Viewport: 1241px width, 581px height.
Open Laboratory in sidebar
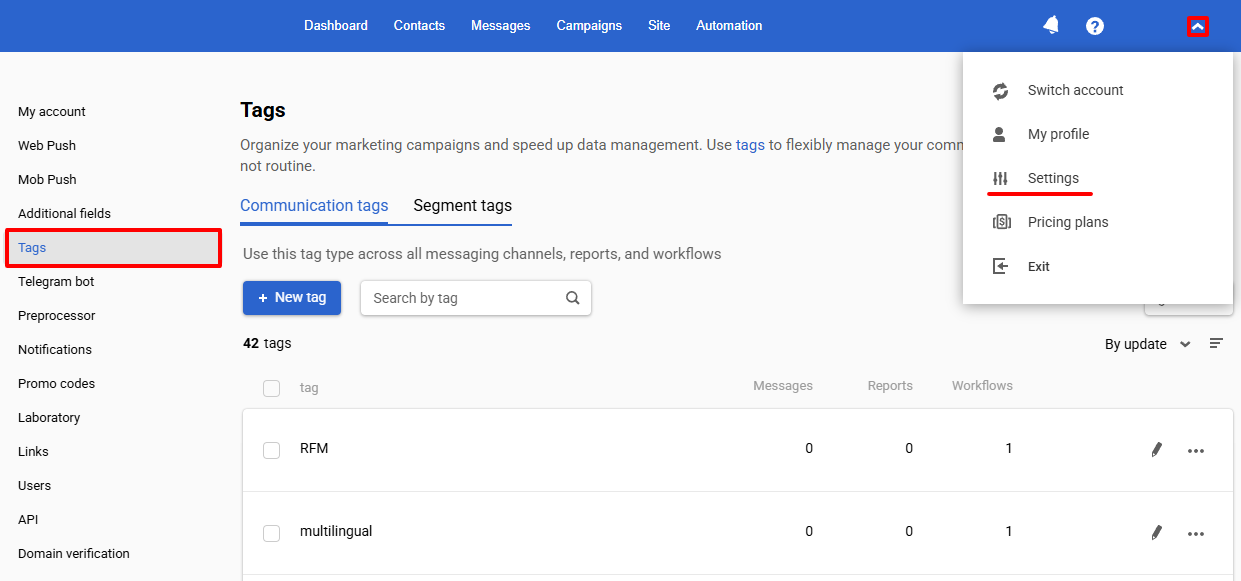click(49, 418)
